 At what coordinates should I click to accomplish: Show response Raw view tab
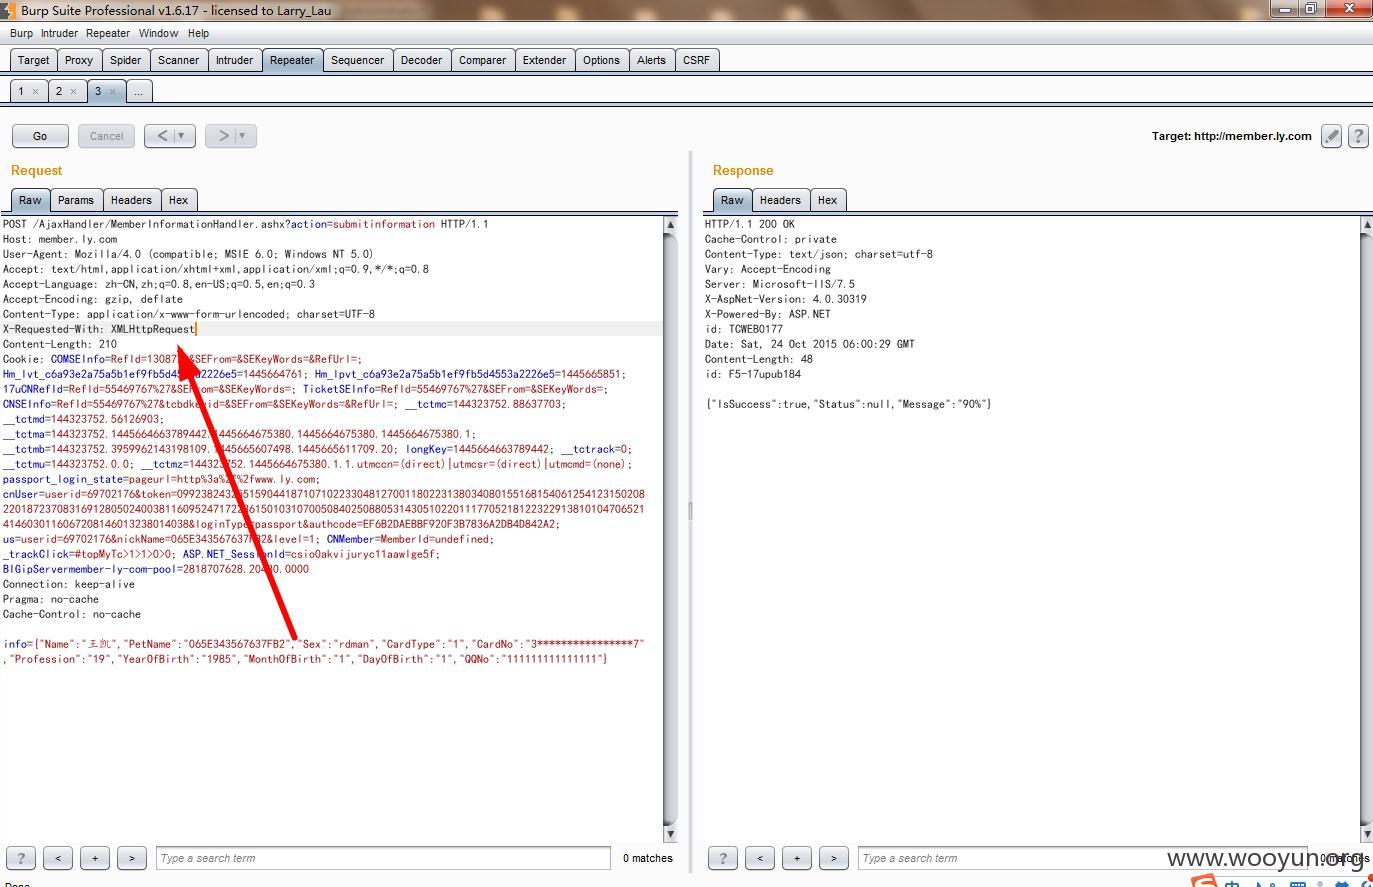coord(732,200)
